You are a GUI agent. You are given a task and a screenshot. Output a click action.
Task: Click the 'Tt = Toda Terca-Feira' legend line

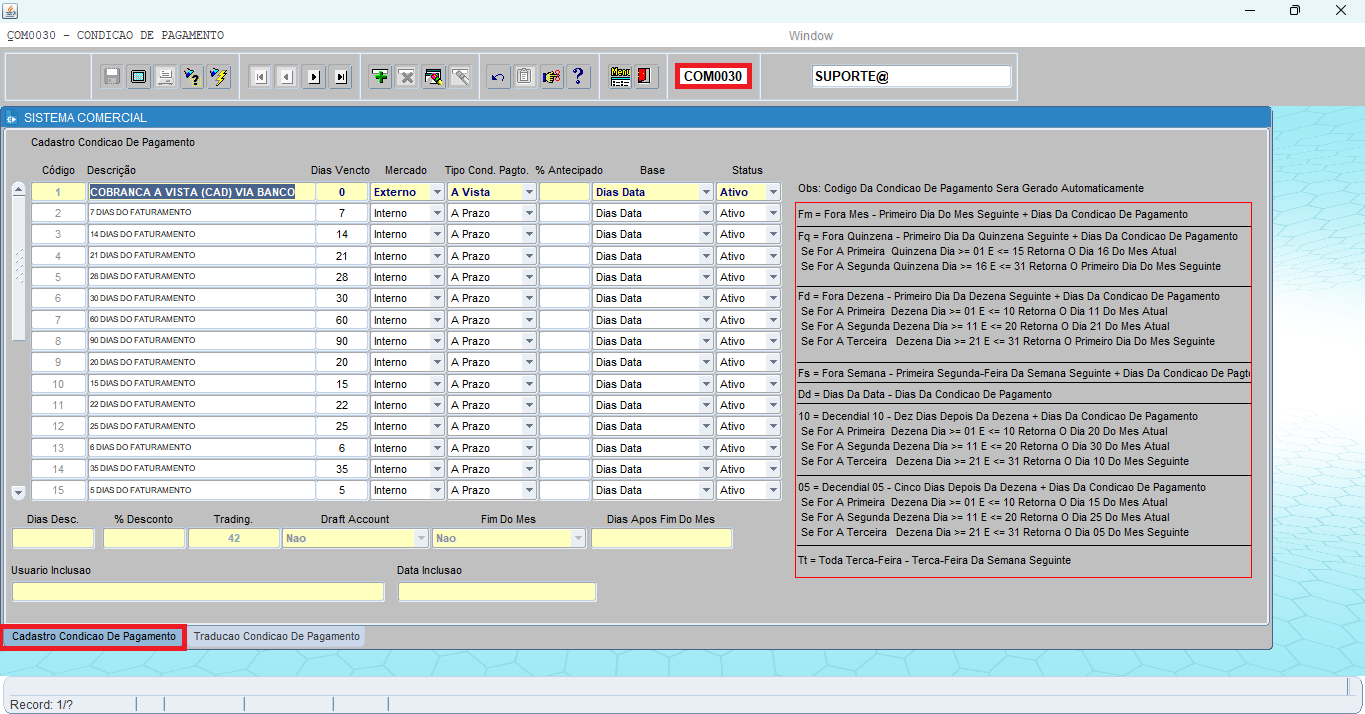point(934,560)
